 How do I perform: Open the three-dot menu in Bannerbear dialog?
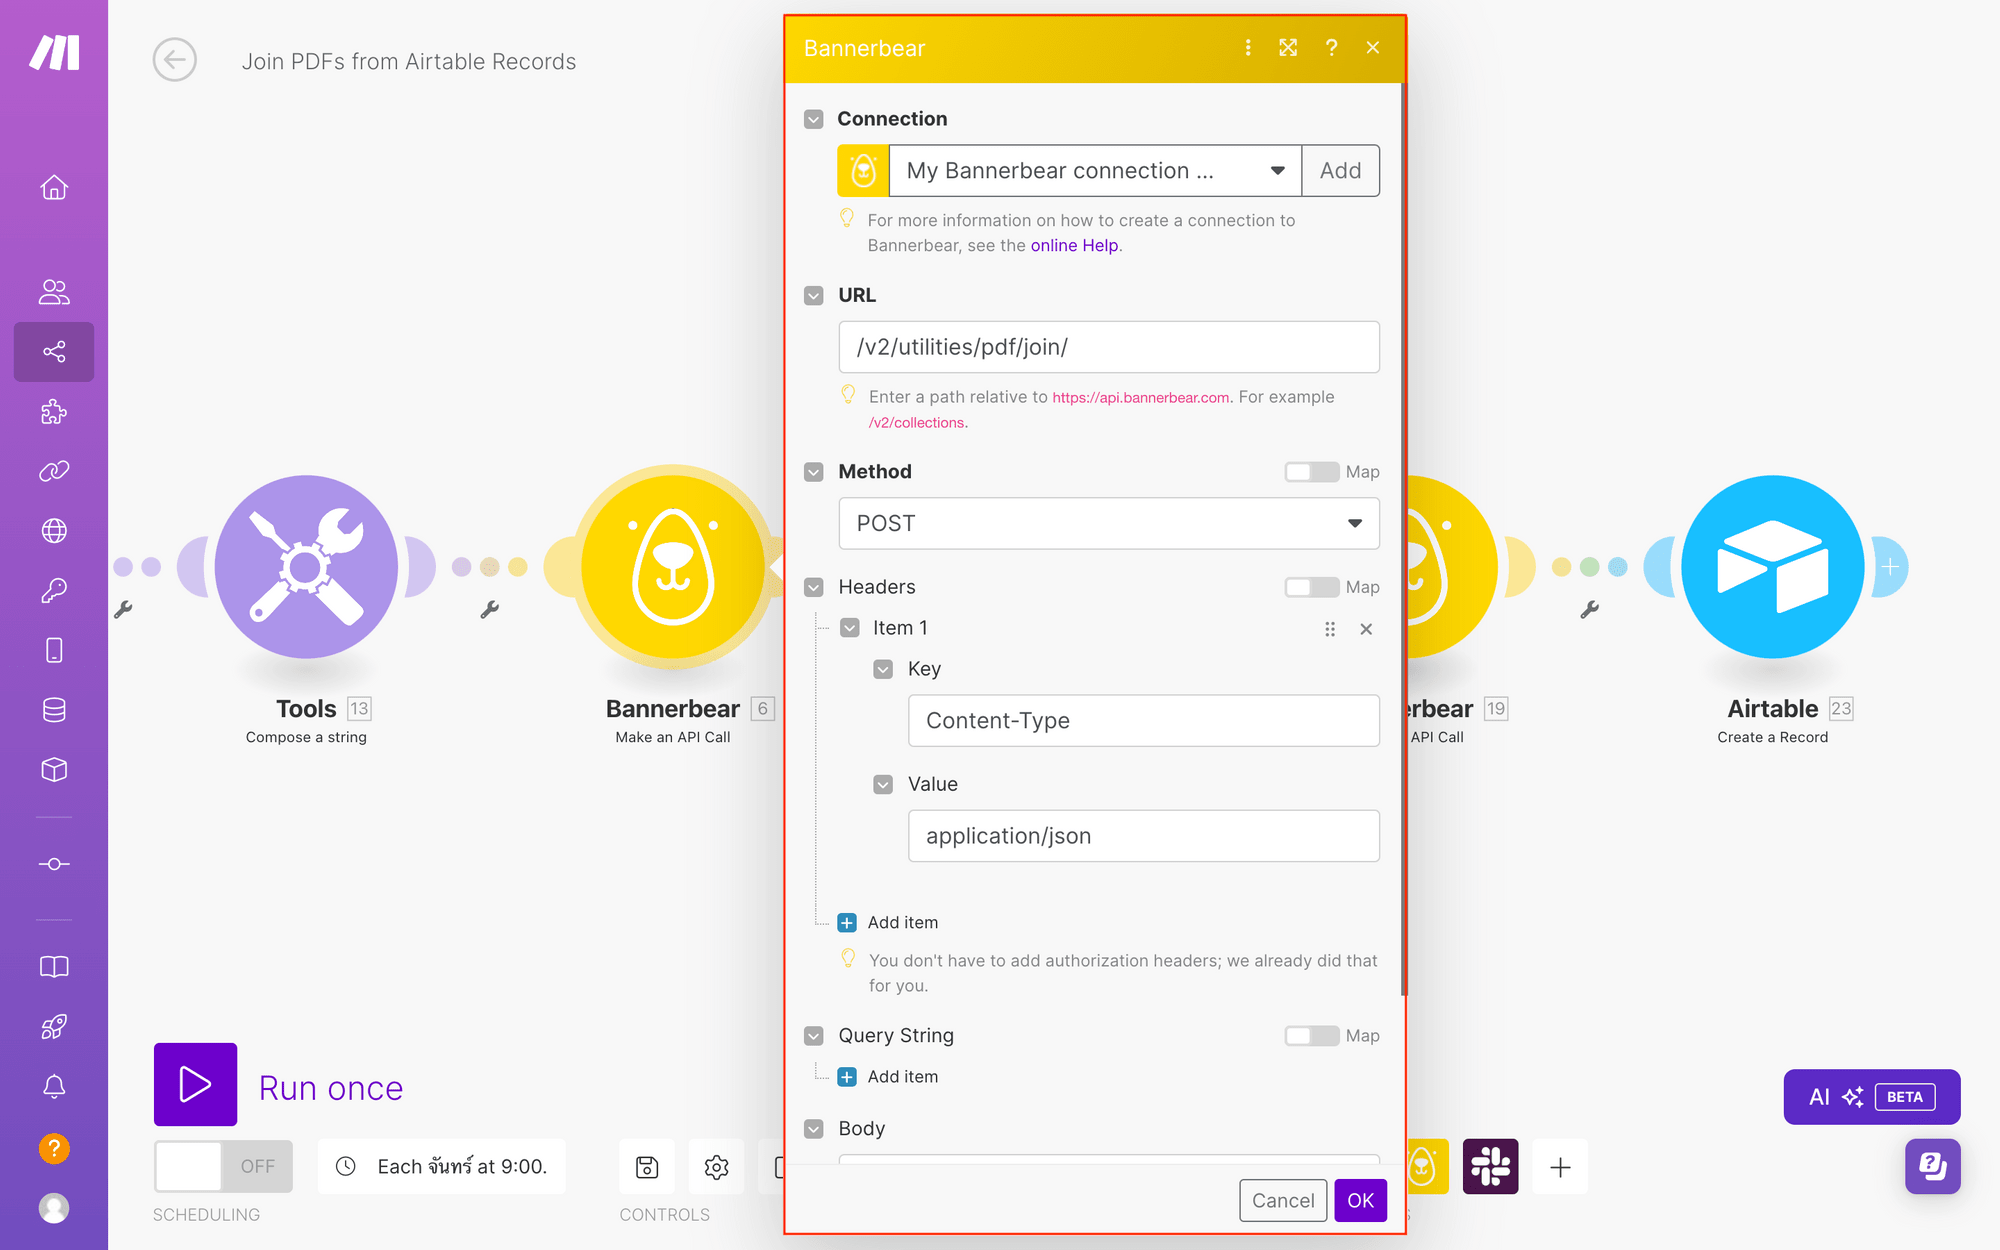click(1247, 47)
